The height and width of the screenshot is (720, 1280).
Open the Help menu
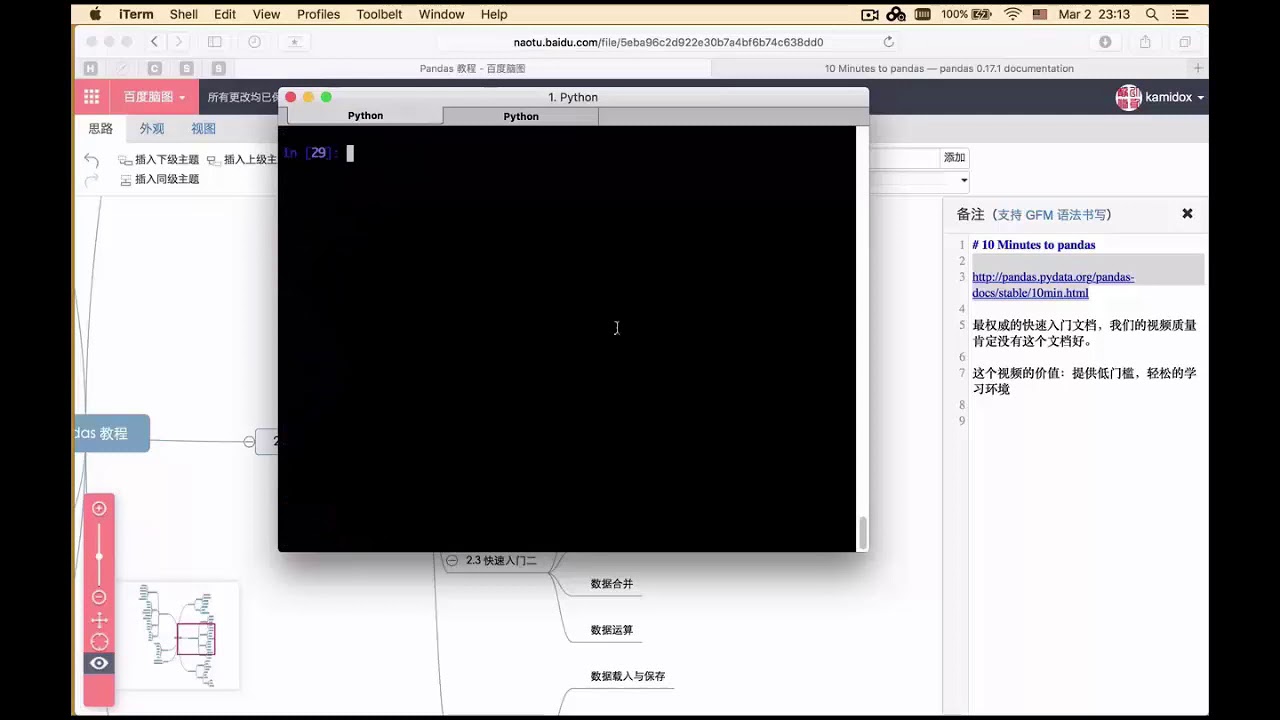click(x=494, y=14)
